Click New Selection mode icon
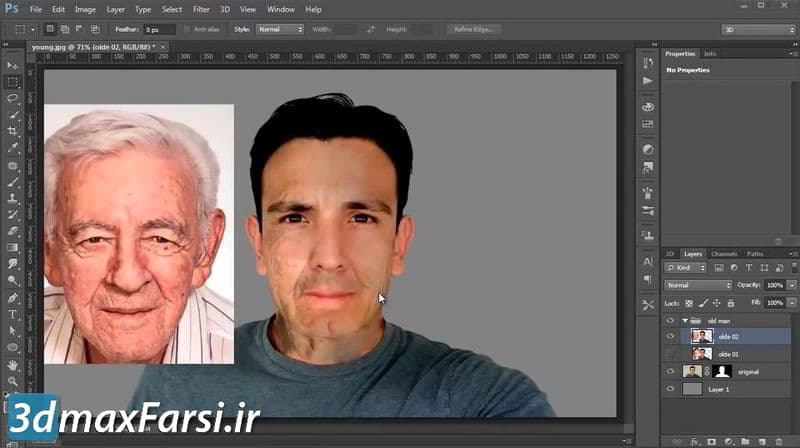This screenshot has width=800, height=448. [50, 29]
